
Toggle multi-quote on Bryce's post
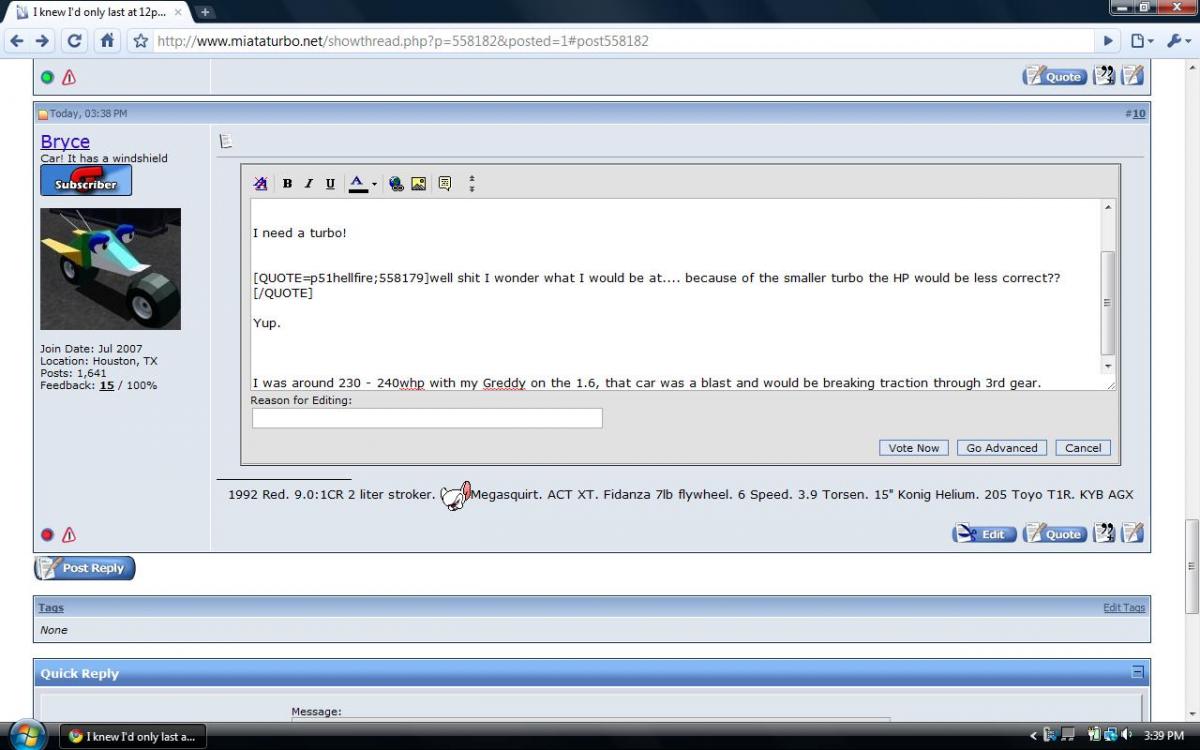[x=1104, y=534]
